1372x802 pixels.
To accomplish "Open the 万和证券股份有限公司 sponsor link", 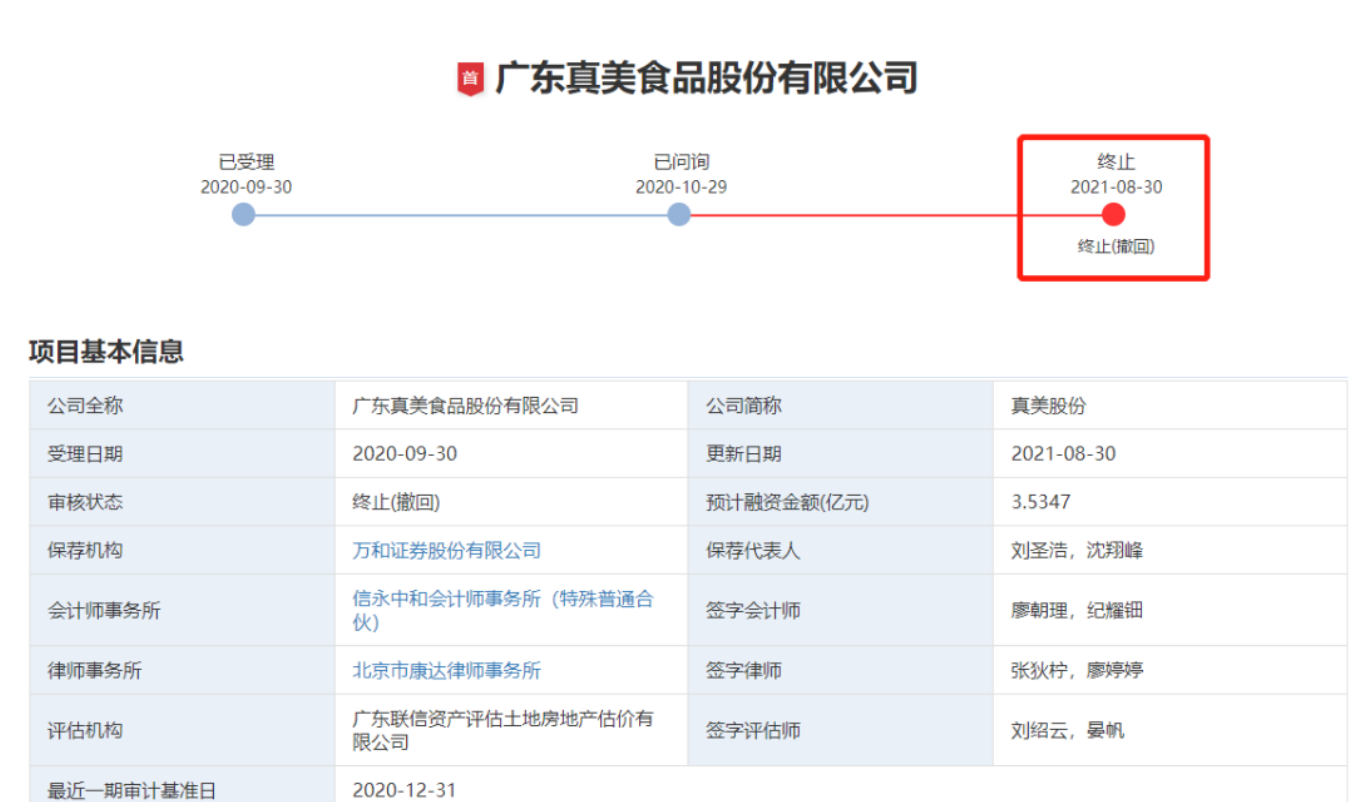I will point(446,550).
